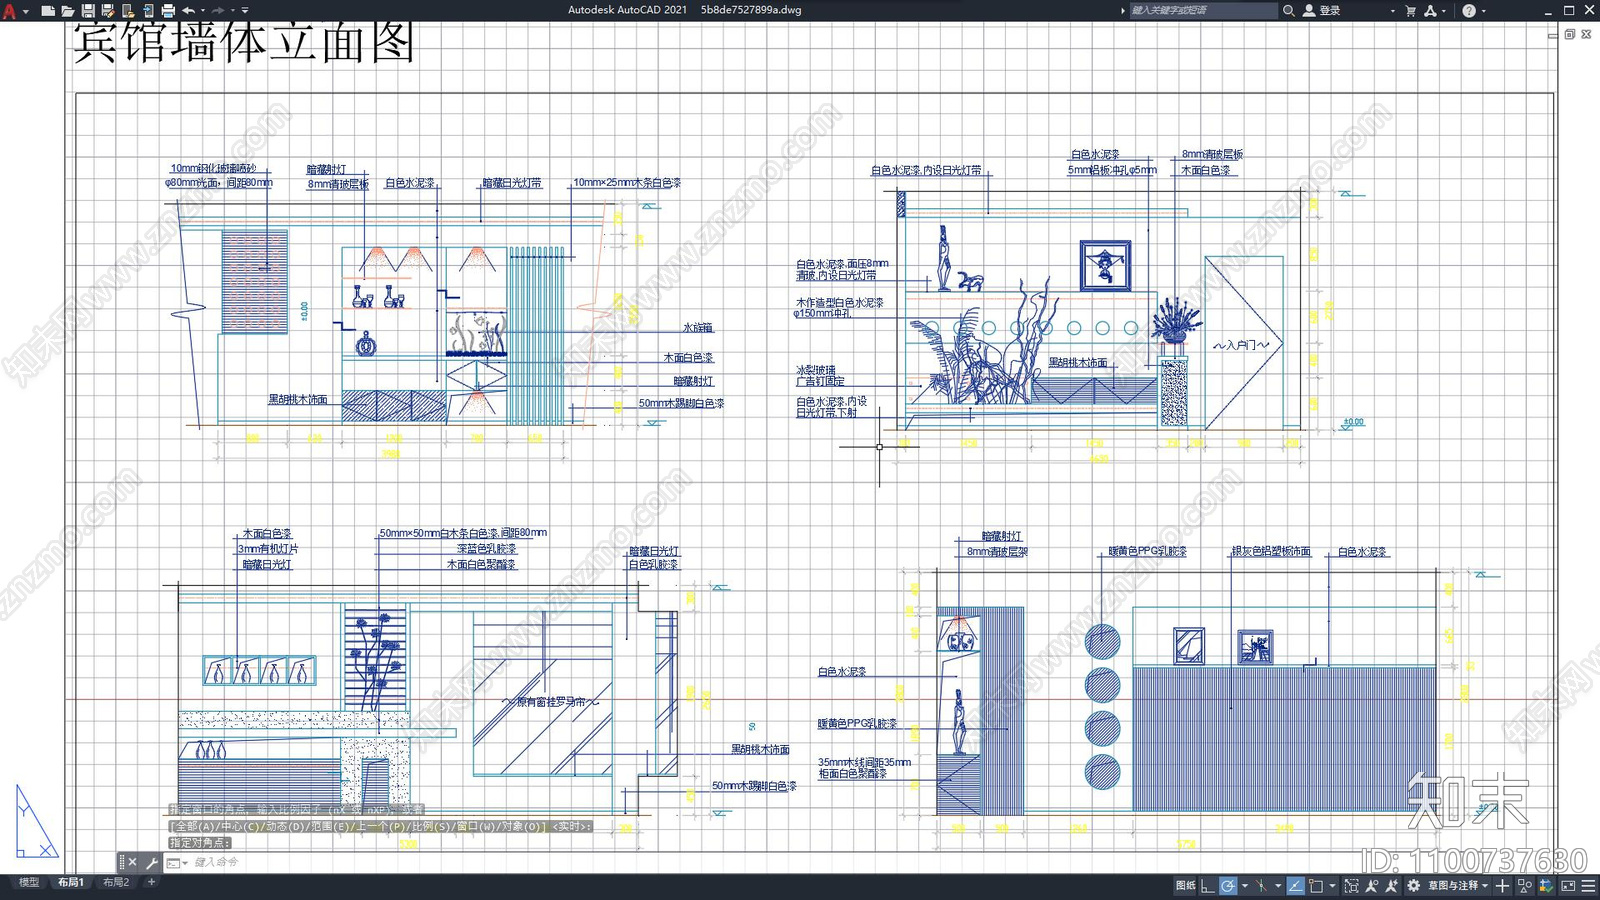The height and width of the screenshot is (900, 1600).
Task: Open command line customize wrench icon
Action: pos(152,862)
